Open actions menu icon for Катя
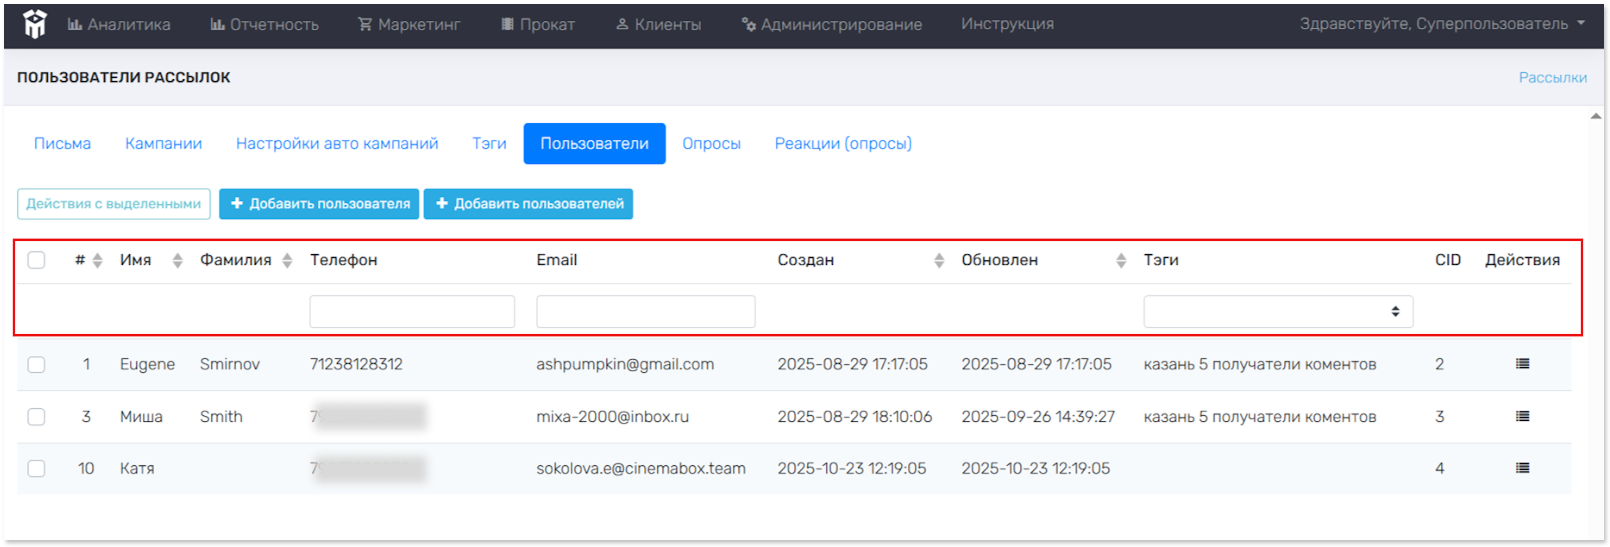The width and height of the screenshot is (1610, 547). tap(1522, 468)
